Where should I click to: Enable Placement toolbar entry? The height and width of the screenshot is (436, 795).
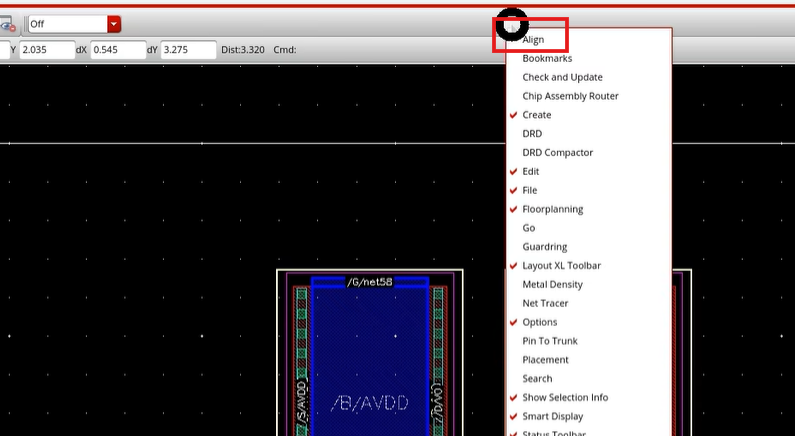click(x=589, y=359)
